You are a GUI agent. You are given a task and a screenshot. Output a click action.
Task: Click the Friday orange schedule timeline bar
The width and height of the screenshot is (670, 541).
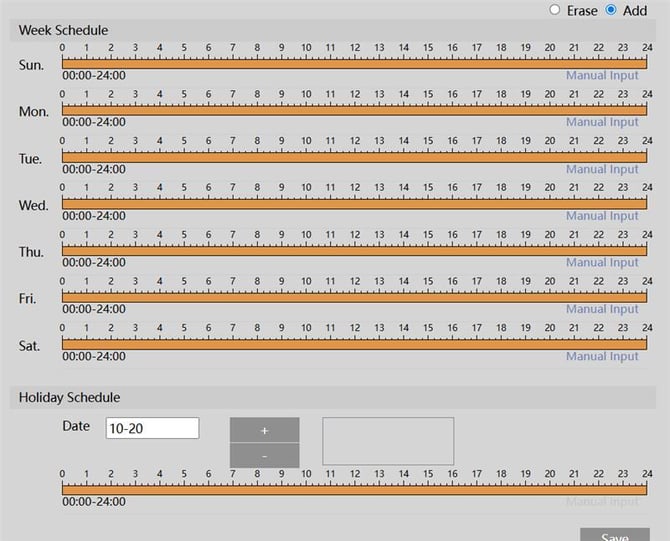pos(355,297)
